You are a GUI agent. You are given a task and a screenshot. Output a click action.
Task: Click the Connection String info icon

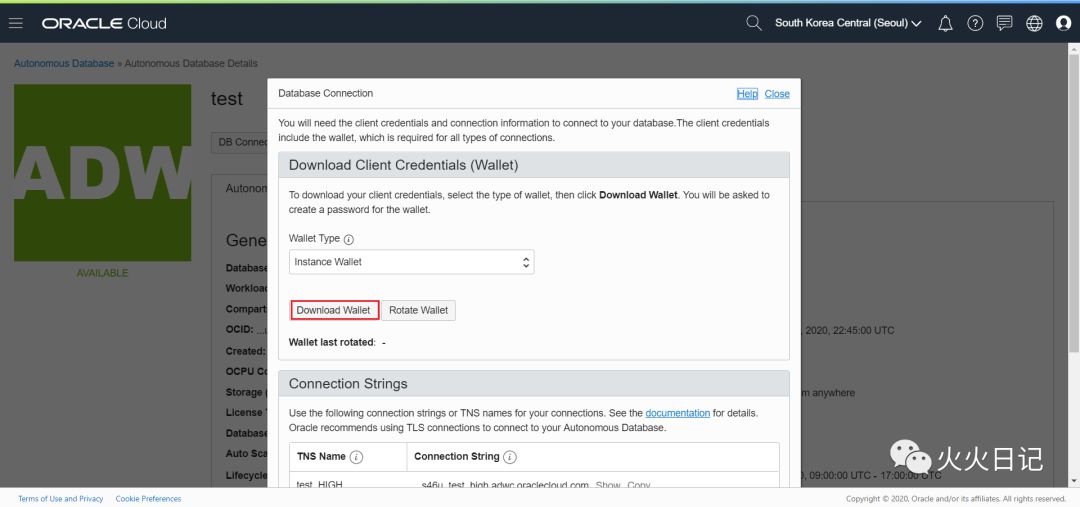pos(510,457)
